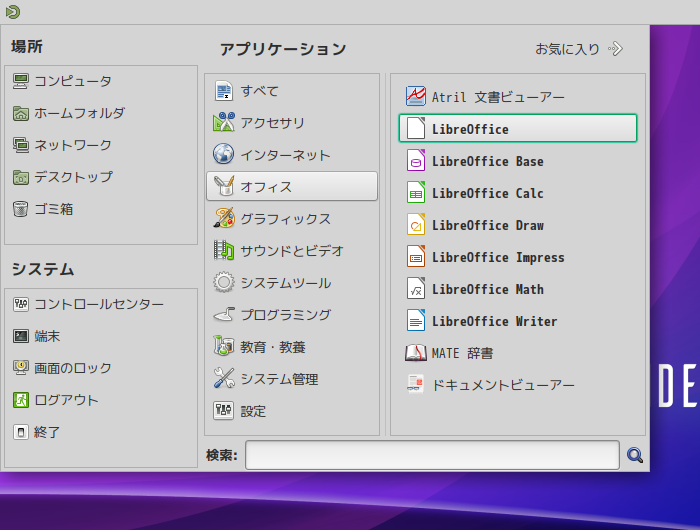Select the サウンドとビデオ category
700x530 pixels.
pyautogui.click(x=292, y=250)
